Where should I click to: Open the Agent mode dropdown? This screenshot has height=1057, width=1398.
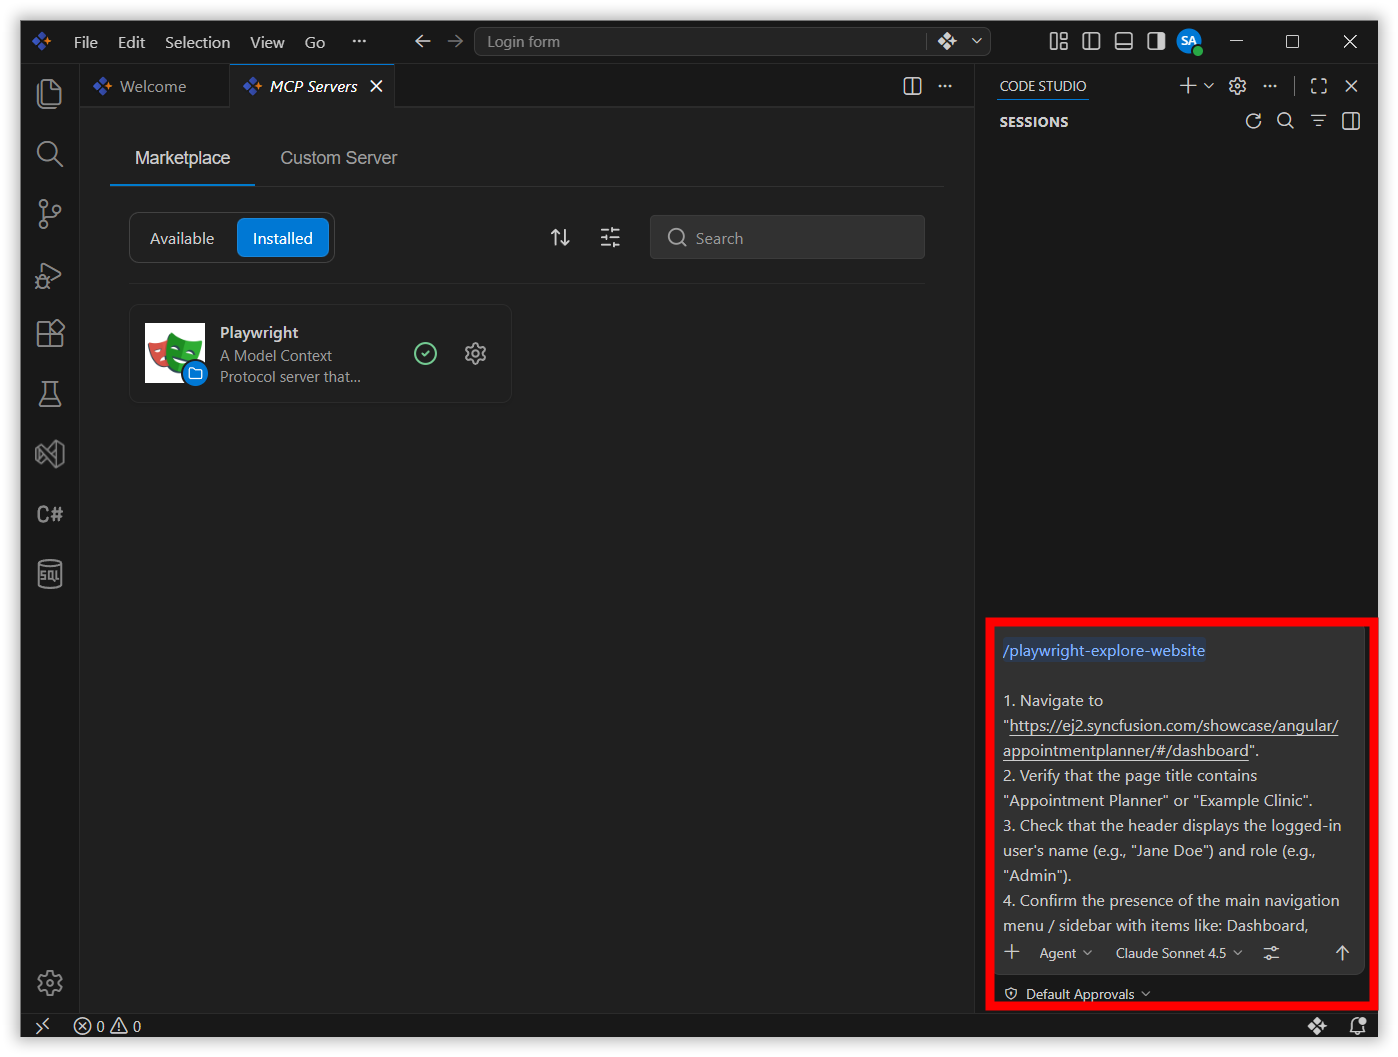coord(1065,953)
